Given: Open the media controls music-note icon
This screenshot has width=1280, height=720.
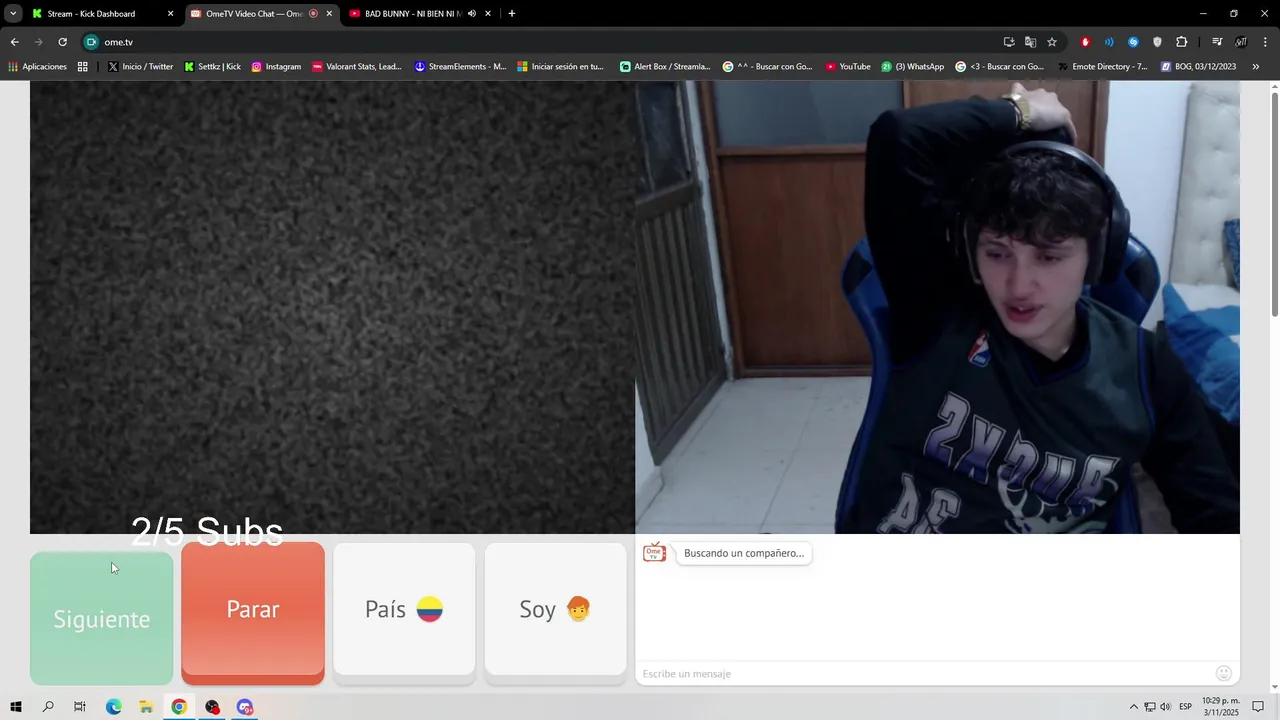Looking at the screenshot, I should point(1217,42).
